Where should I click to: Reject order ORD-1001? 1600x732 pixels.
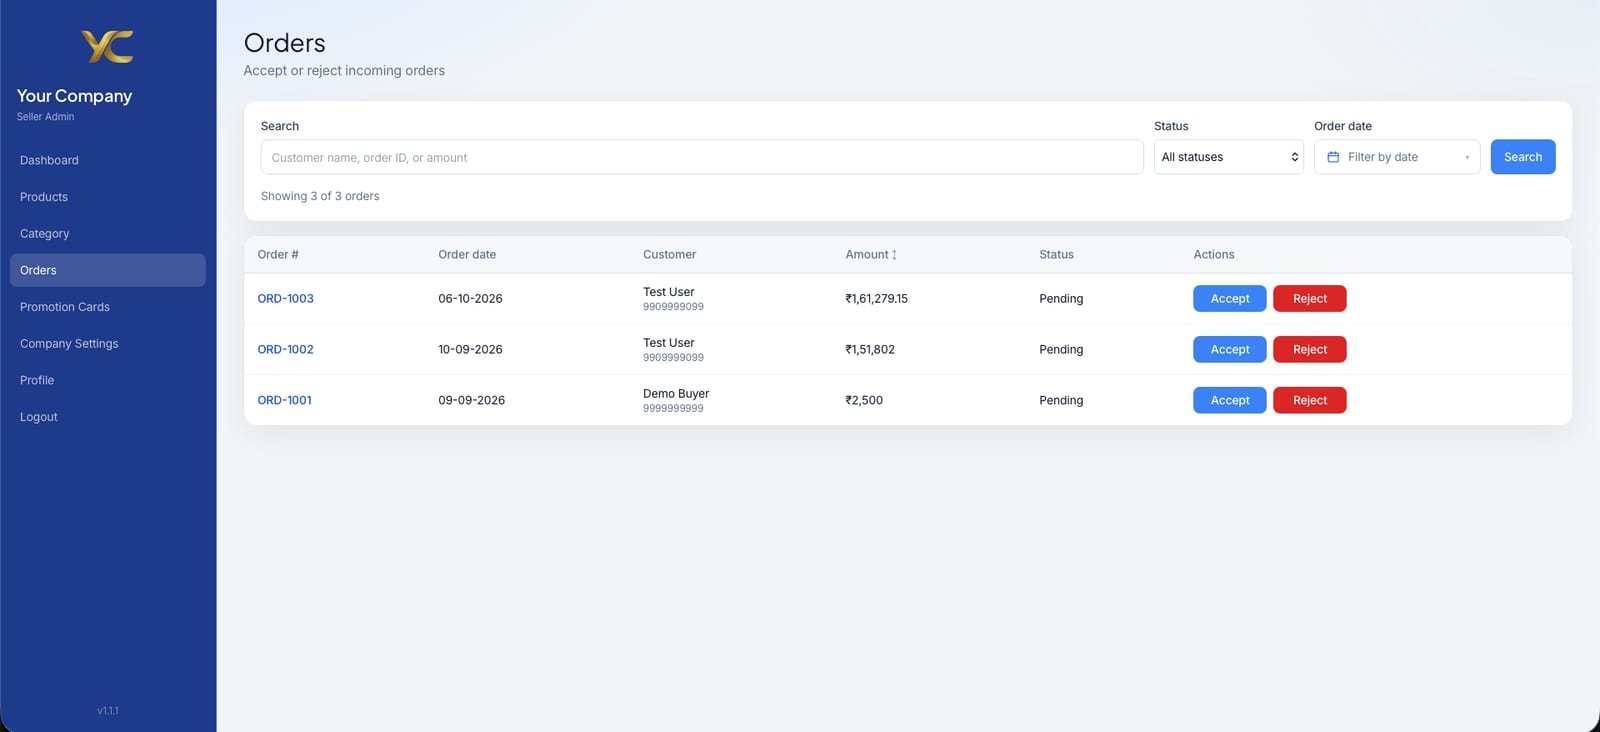(1310, 400)
